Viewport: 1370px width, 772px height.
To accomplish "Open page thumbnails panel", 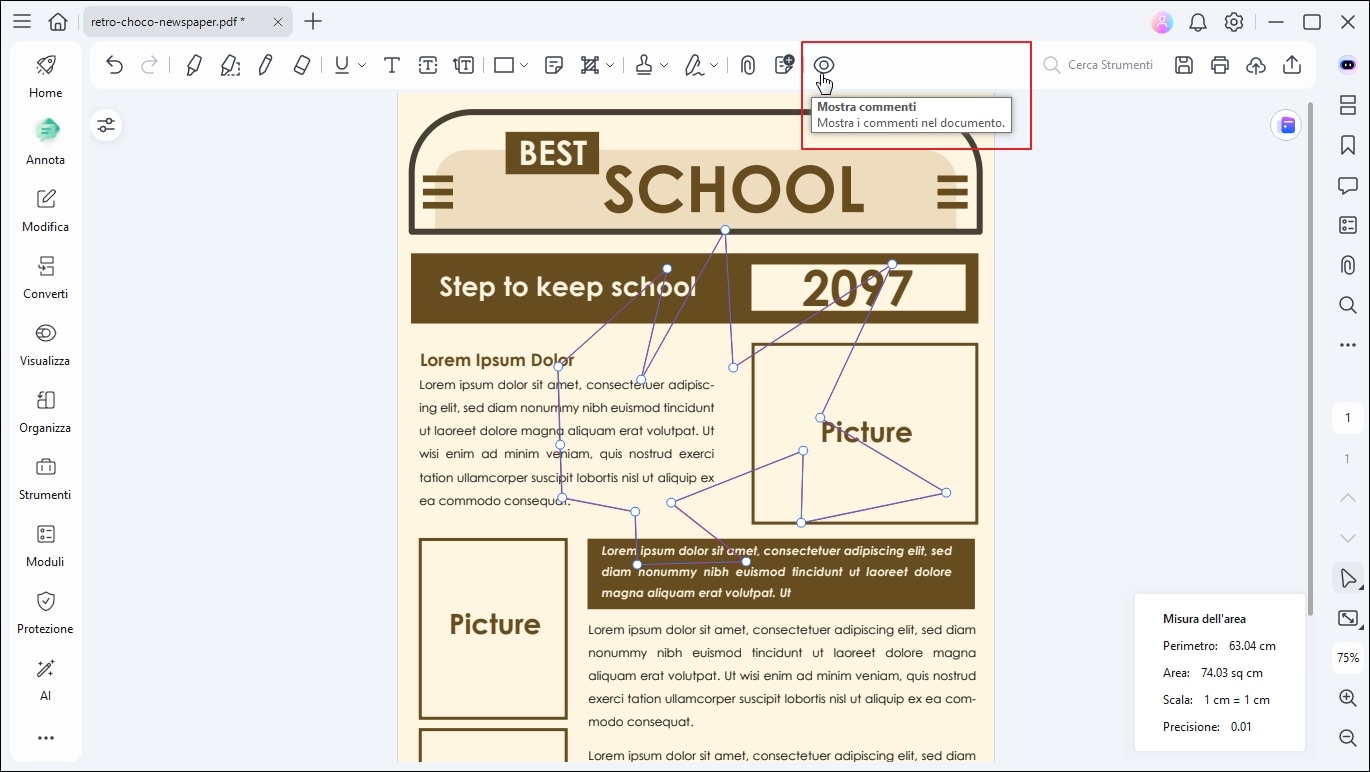I will pyautogui.click(x=1348, y=106).
